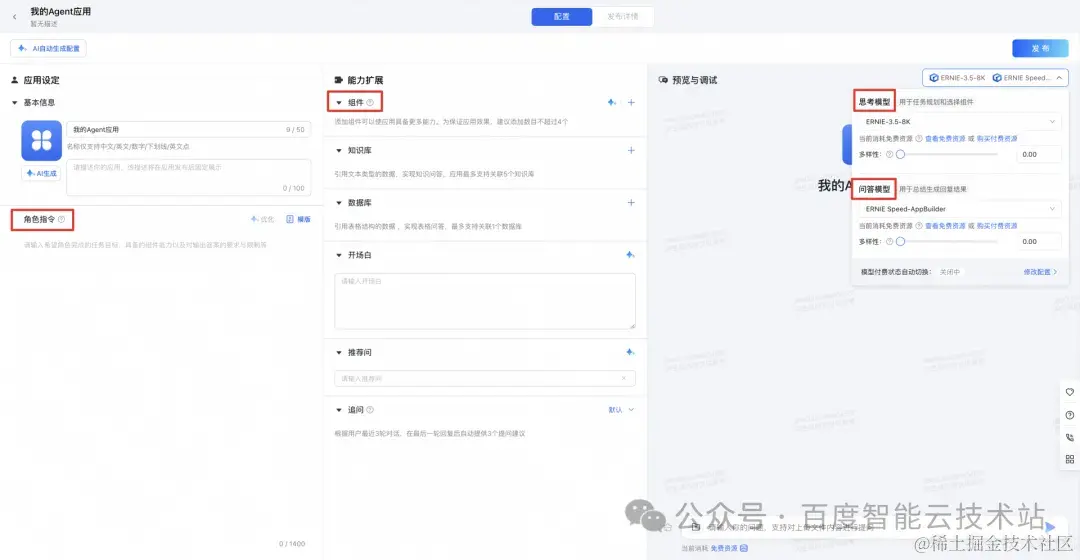This screenshot has height=560, width=1080.
Task: Open help for 角色指令
Action: 61,219
